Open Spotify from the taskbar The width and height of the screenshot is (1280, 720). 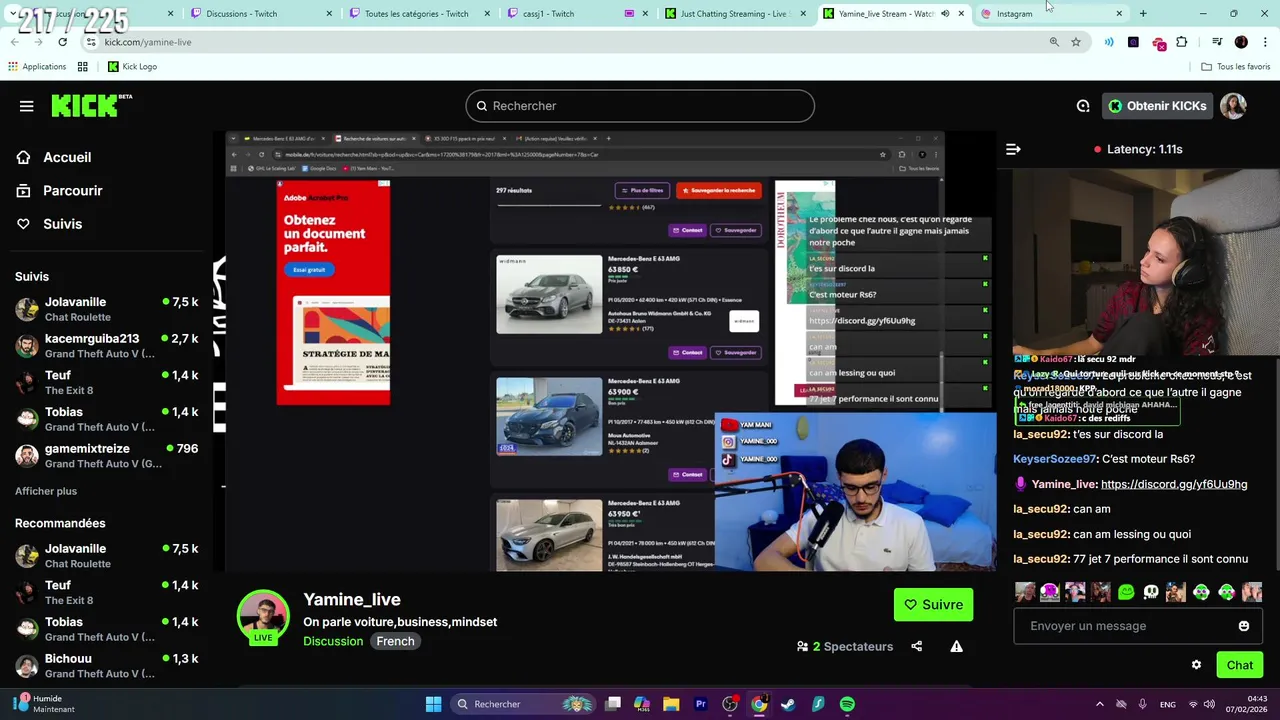click(847, 704)
